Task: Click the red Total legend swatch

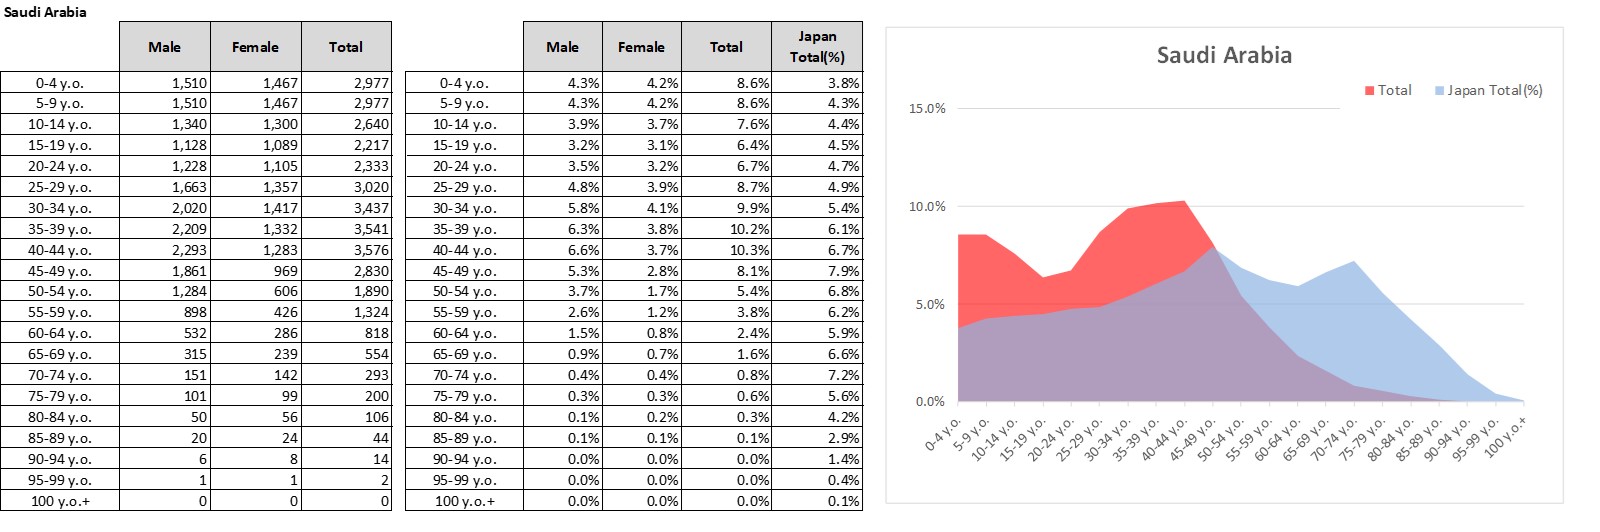Action: tap(1369, 91)
